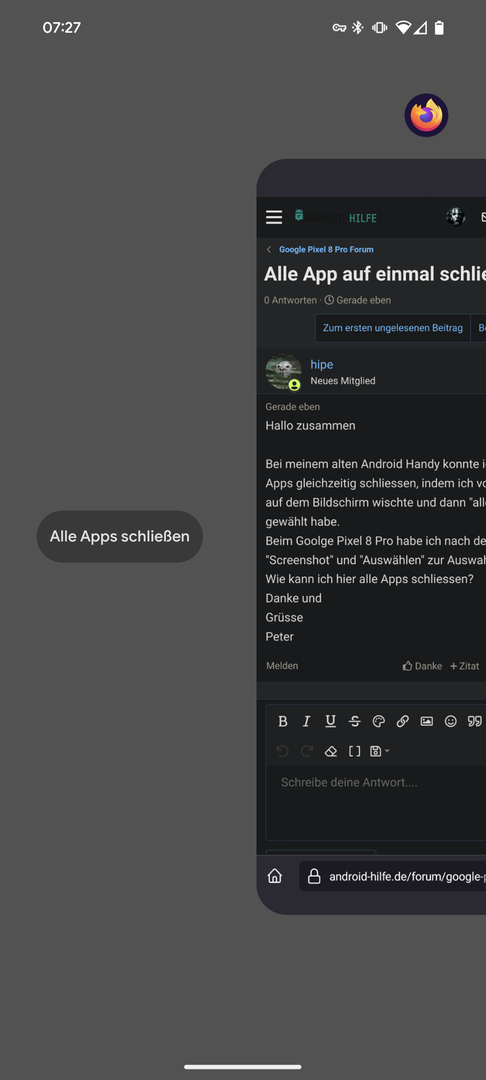Screen dimensions: 486x1080
Task: Click the Bold formatting icon
Action: (282, 721)
